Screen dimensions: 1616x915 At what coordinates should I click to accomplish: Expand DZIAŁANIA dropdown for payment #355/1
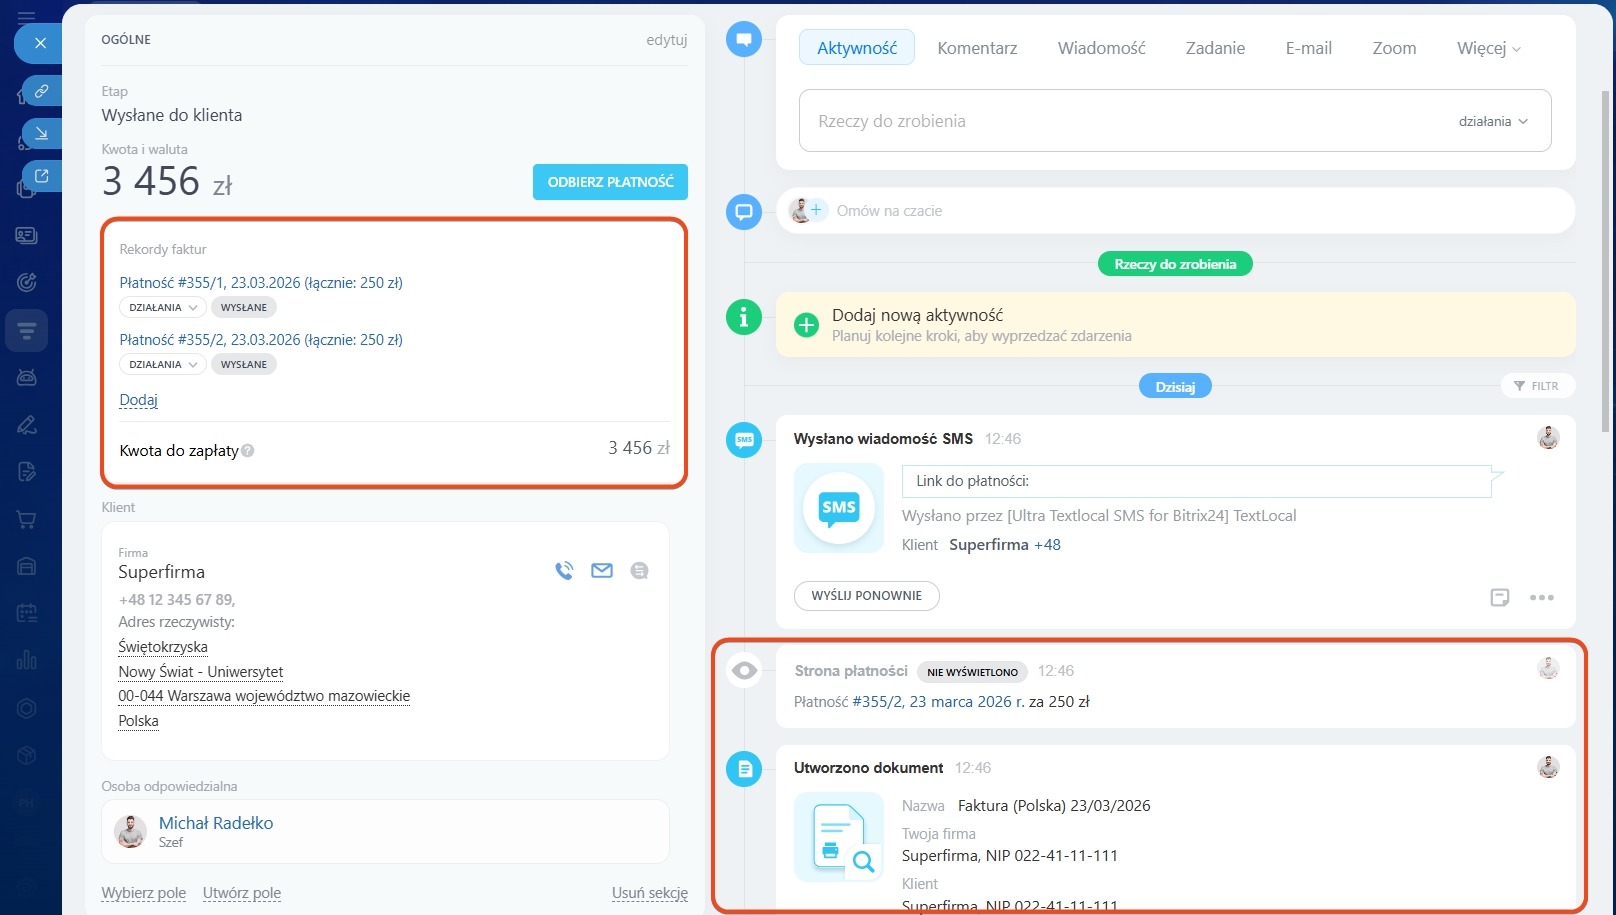pos(163,308)
